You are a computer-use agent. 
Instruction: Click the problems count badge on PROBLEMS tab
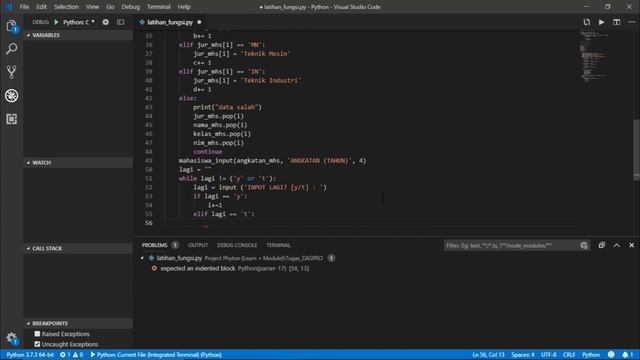click(175, 245)
